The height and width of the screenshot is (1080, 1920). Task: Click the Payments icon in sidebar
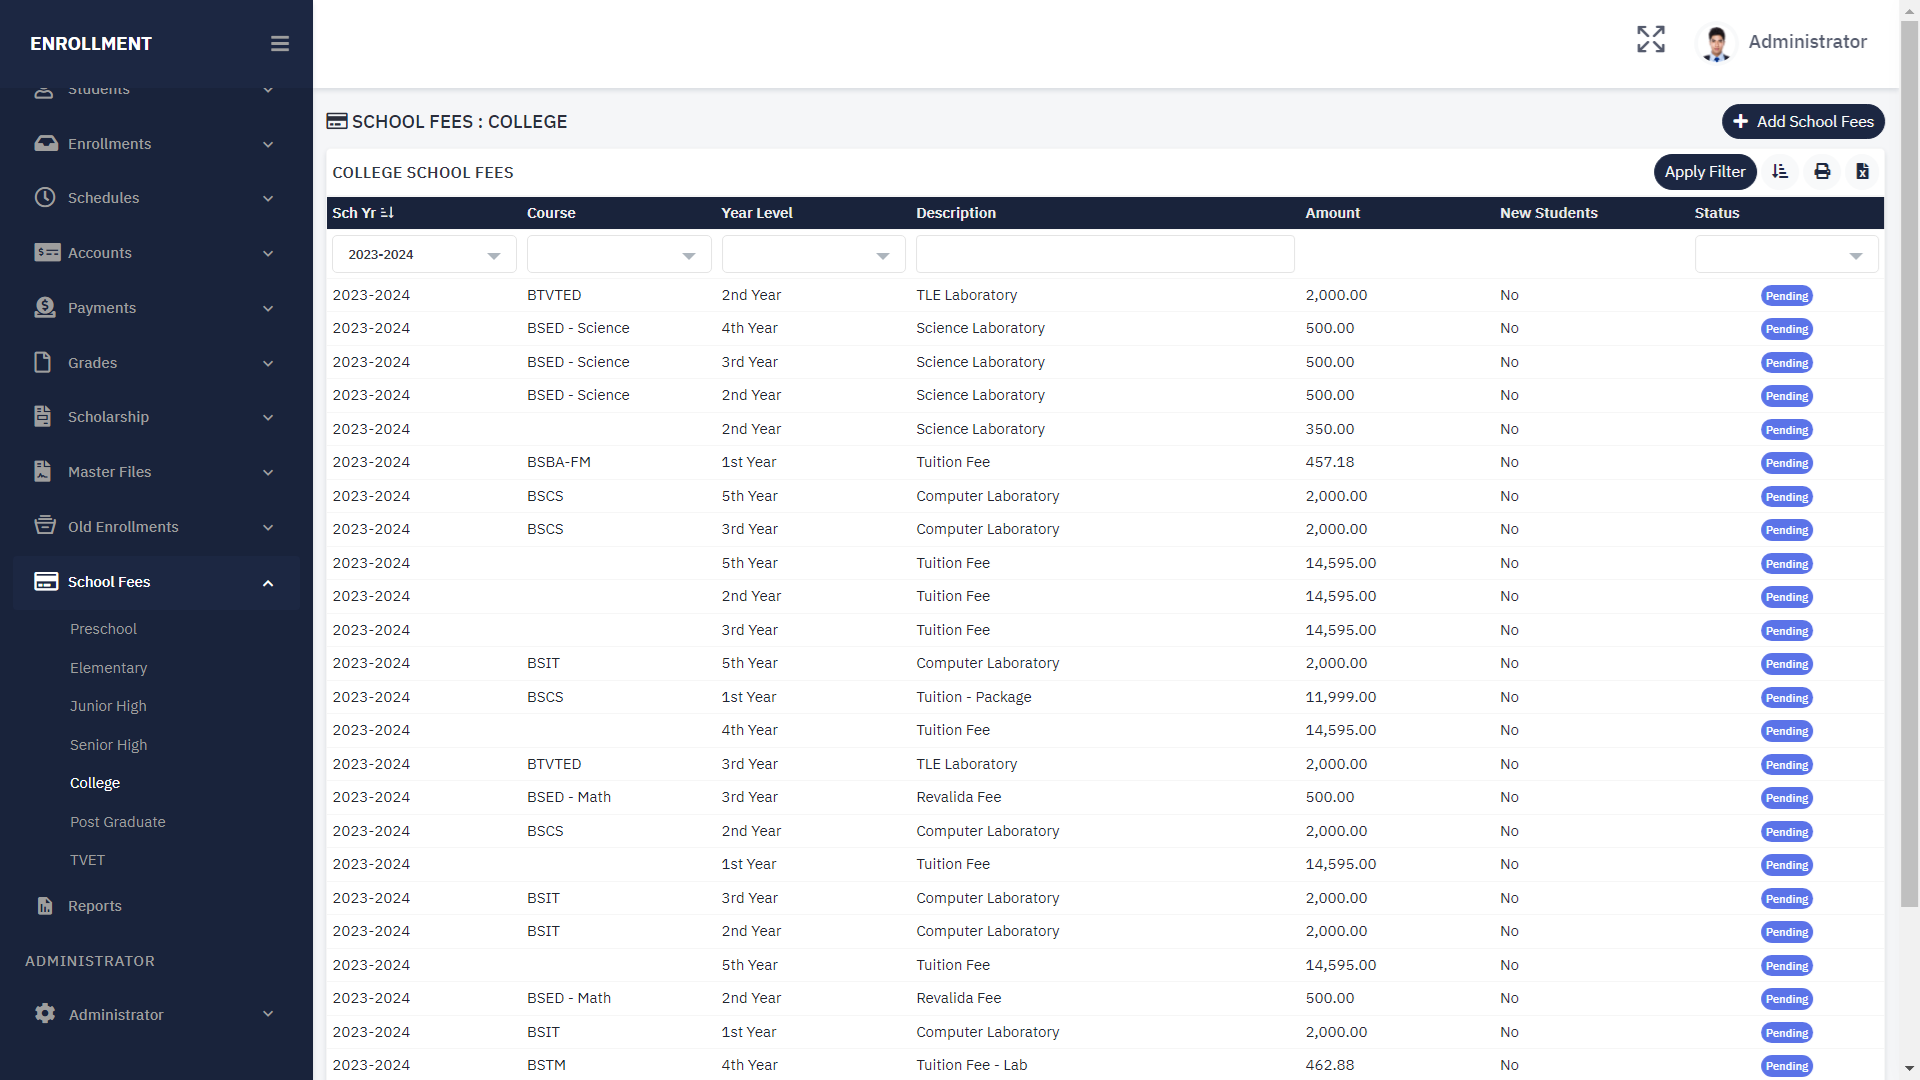coord(45,308)
